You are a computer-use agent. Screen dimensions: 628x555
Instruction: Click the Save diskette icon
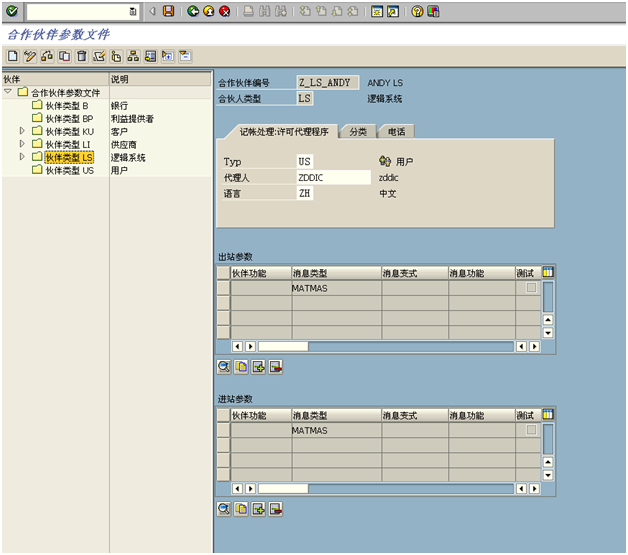(x=169, y=11)
